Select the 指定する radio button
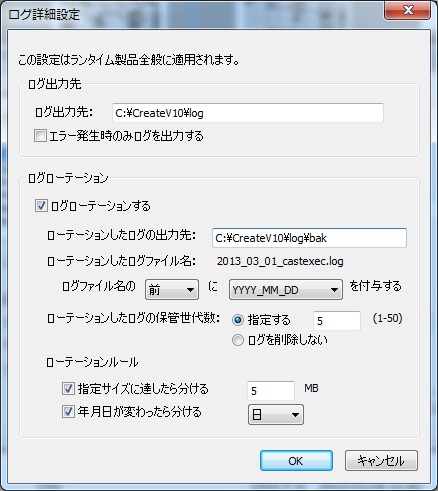 point(238,320)
